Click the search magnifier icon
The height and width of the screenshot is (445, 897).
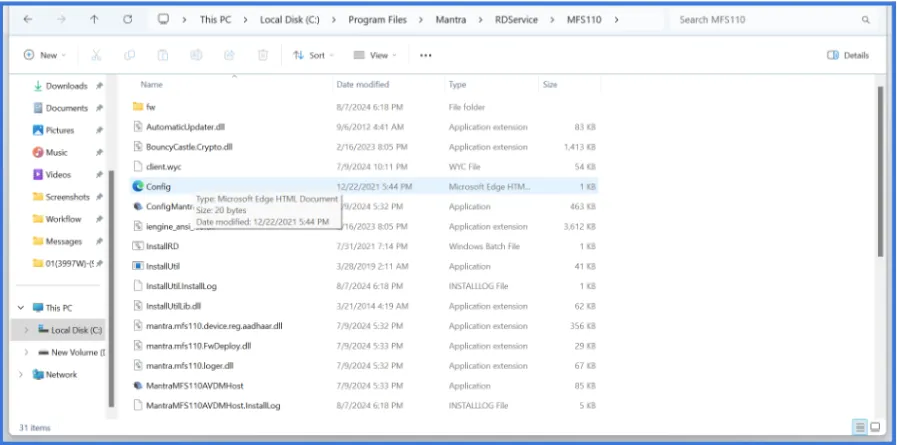[x=866, y=19]
